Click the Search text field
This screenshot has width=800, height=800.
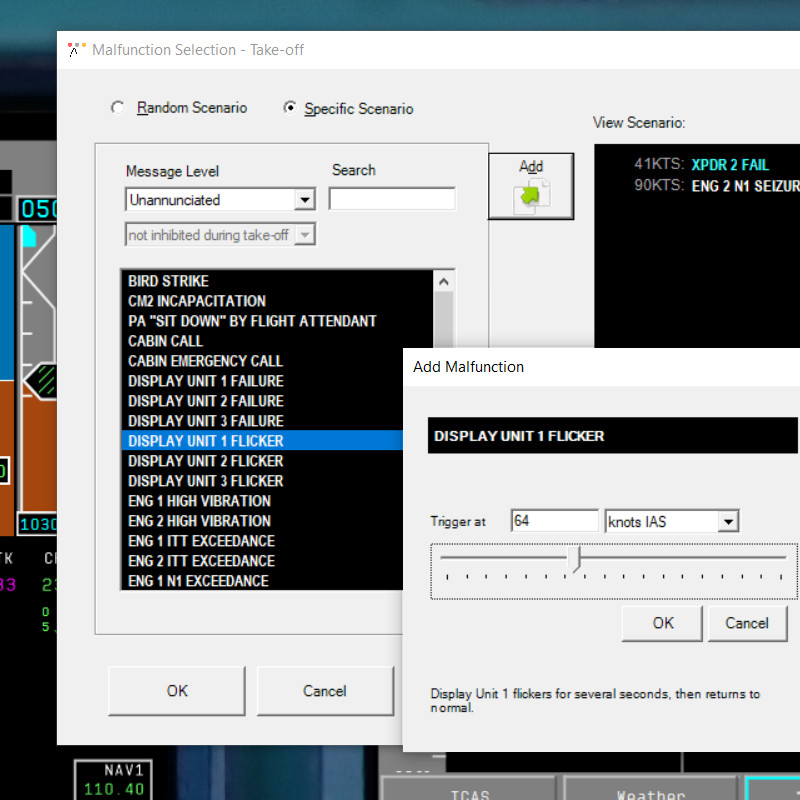pyautogui.click(x=392, y=199)
